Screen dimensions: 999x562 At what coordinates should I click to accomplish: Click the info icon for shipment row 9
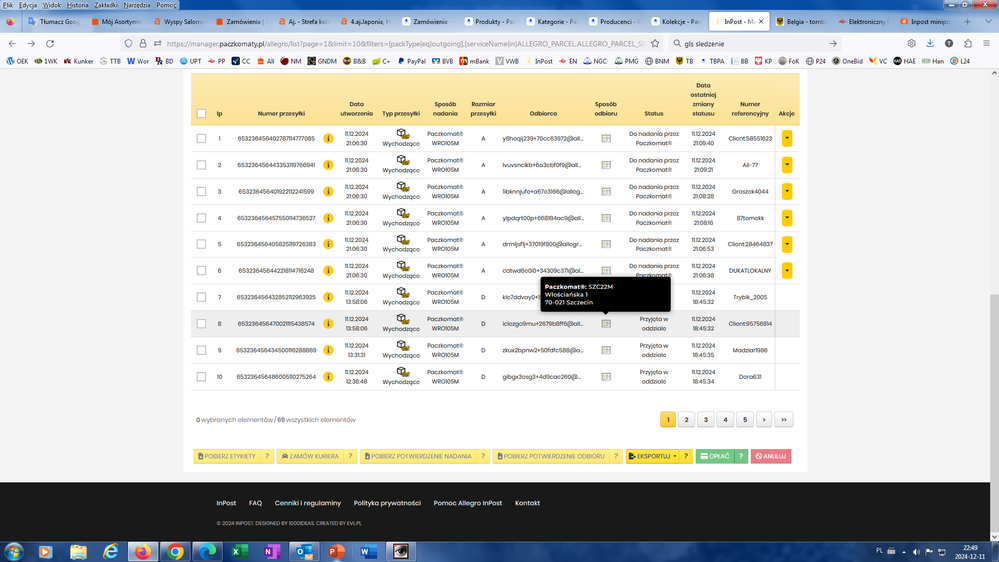[x=328, y=350]
